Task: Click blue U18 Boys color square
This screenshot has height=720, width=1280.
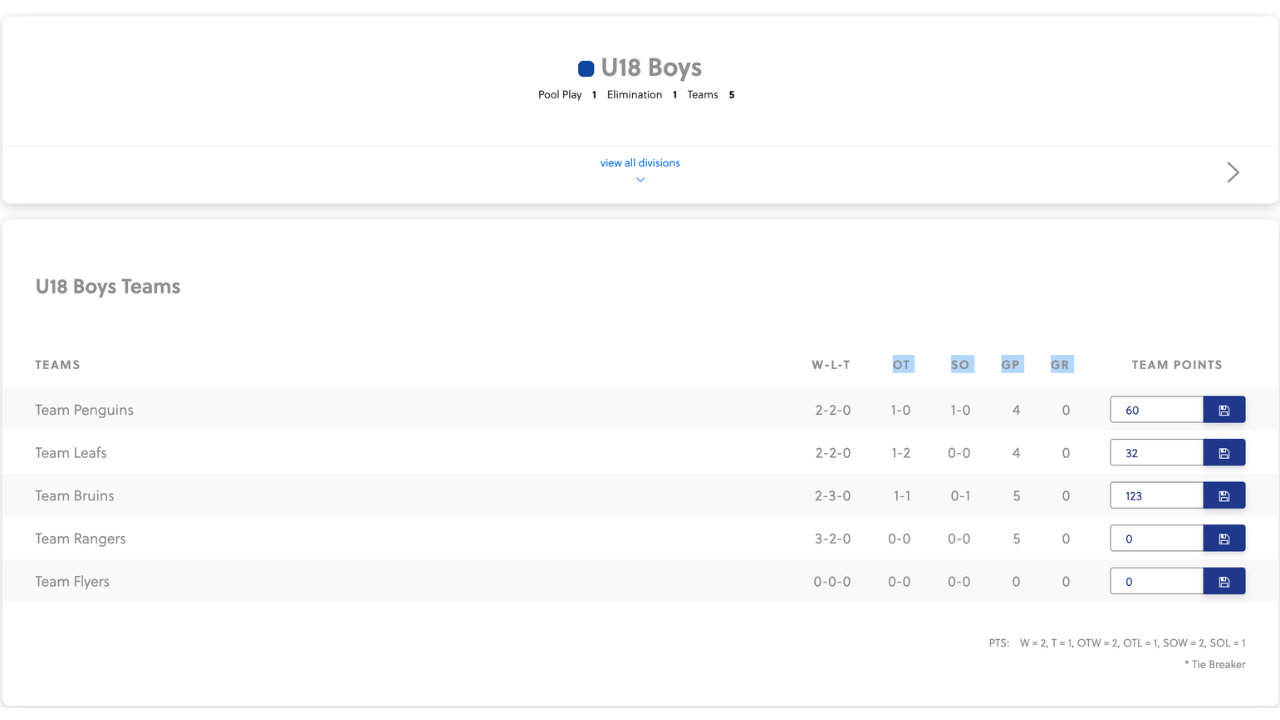Action: click(586, 69)
